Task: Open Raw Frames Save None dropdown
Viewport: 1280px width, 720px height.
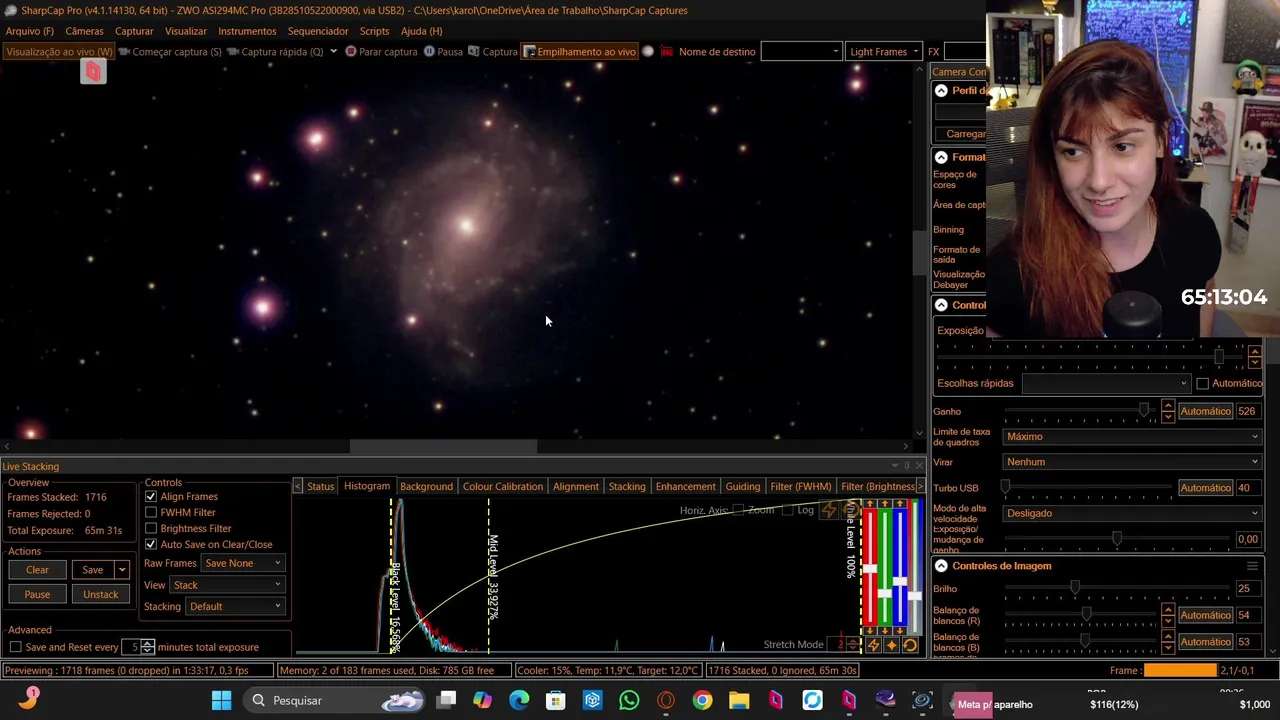Action: (243, 563)
